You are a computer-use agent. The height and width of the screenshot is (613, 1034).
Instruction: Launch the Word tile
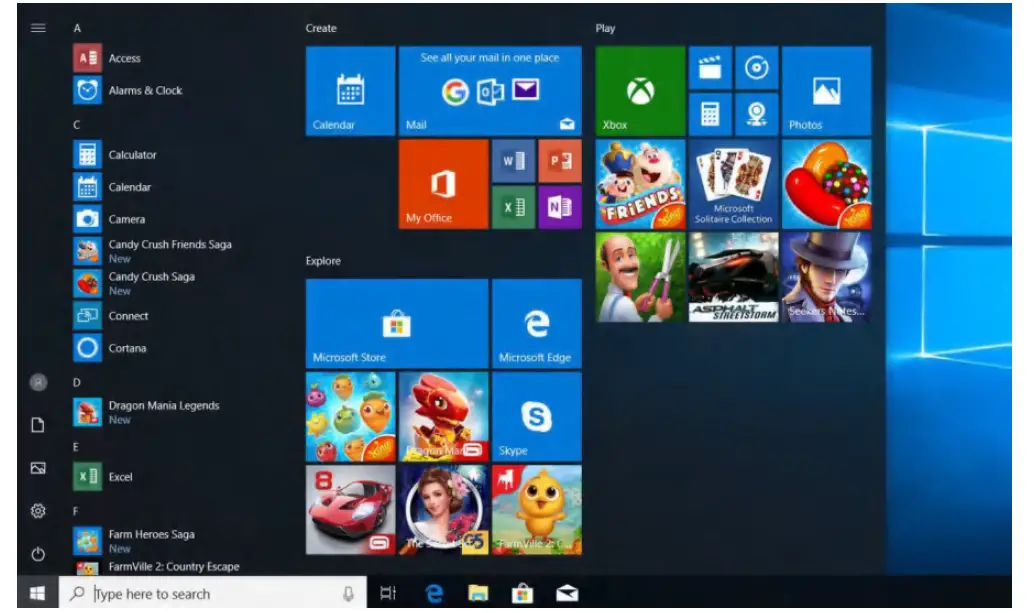(x=513, y=161)
